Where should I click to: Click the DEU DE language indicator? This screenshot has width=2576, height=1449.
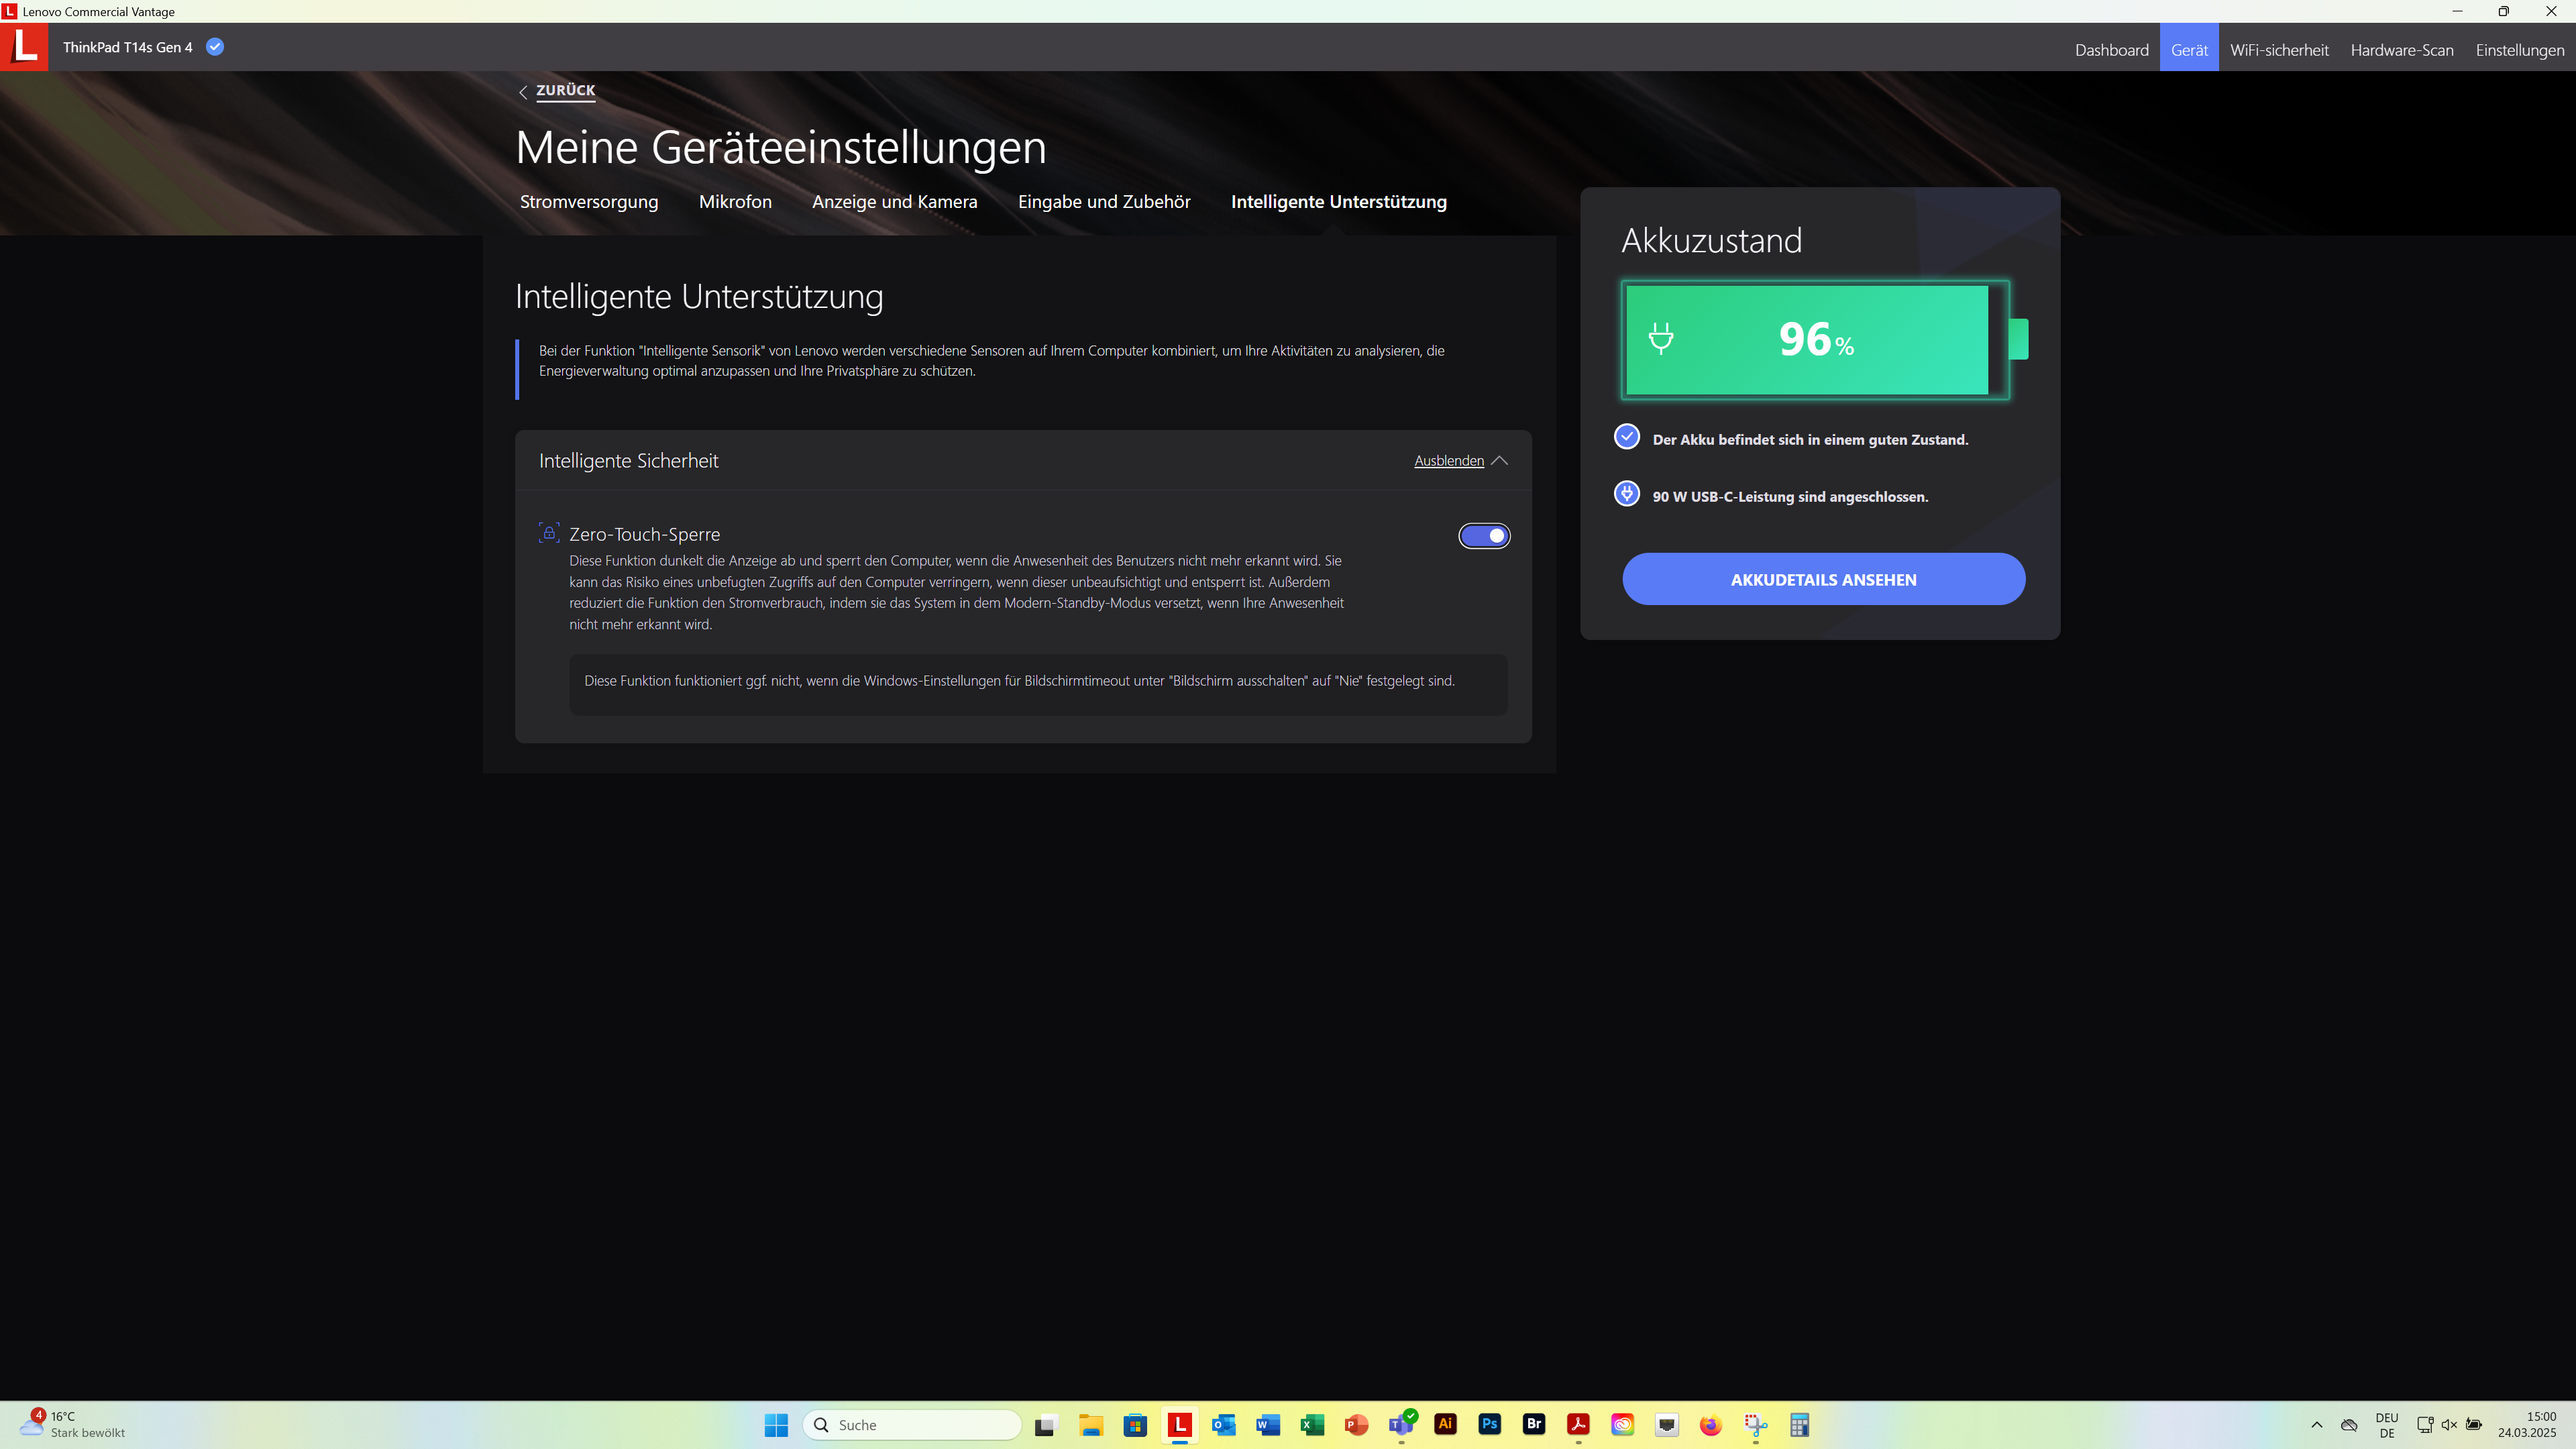click(2386, 1425)
